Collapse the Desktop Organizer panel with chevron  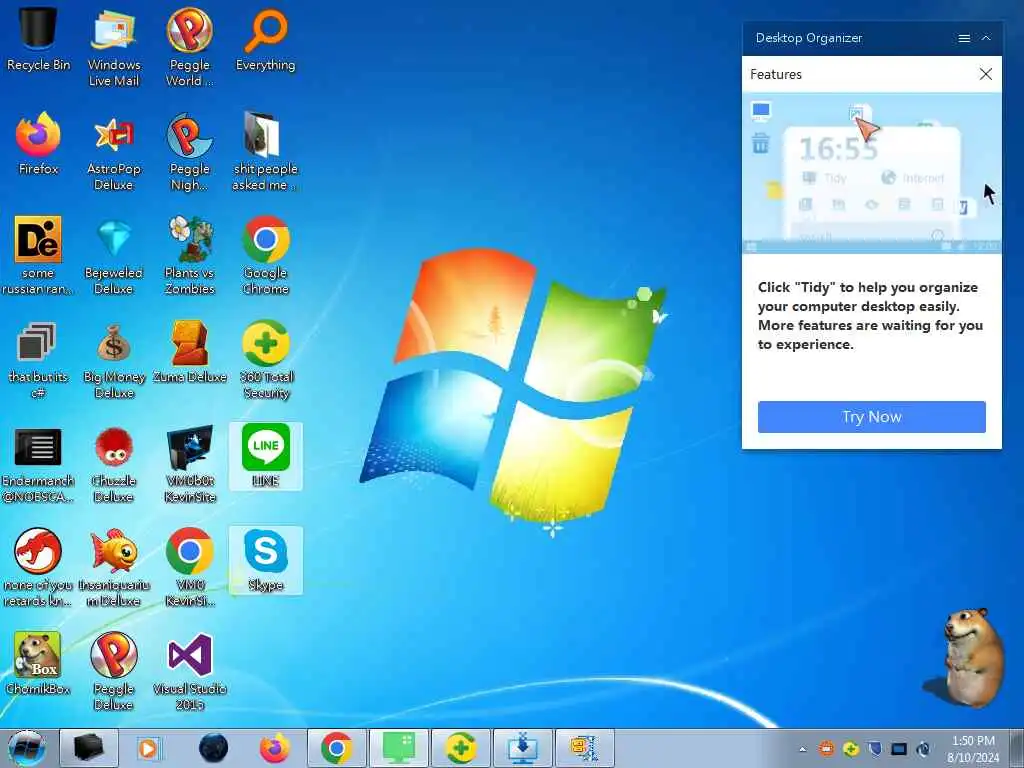pyautogui.click(x=986, y=39)
